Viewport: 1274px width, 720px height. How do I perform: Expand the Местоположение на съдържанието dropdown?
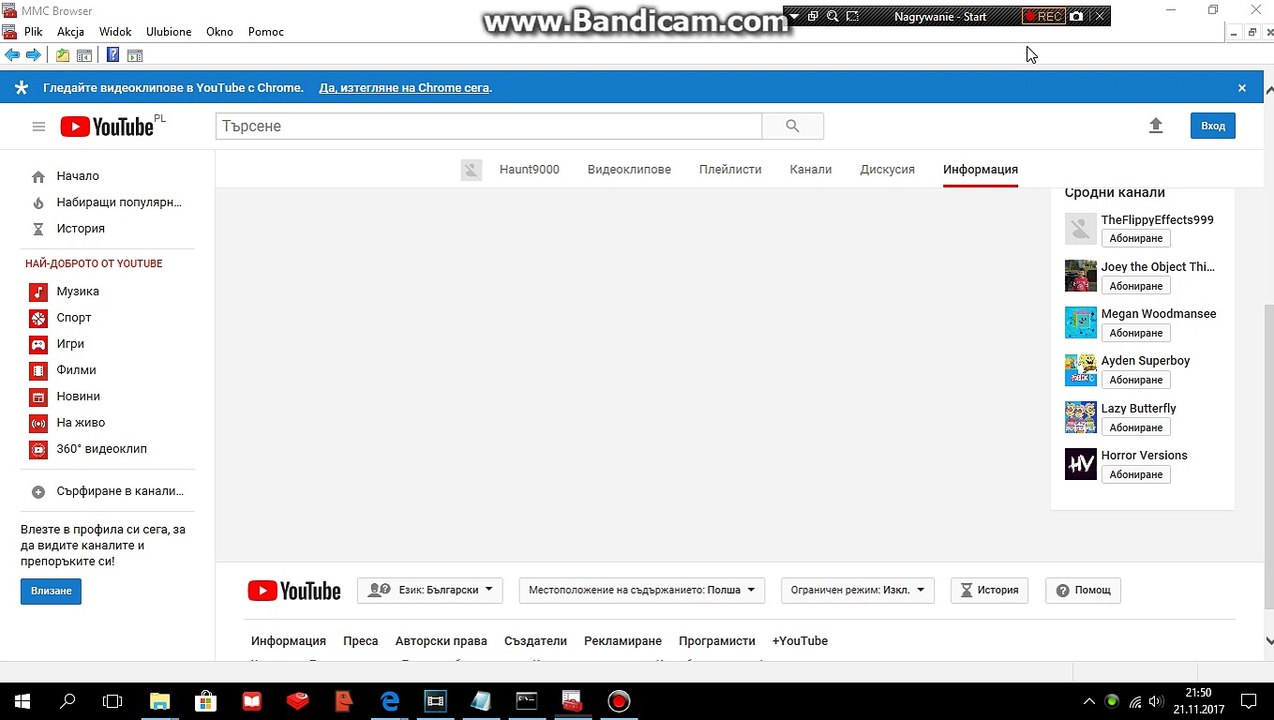pos(642,590)
